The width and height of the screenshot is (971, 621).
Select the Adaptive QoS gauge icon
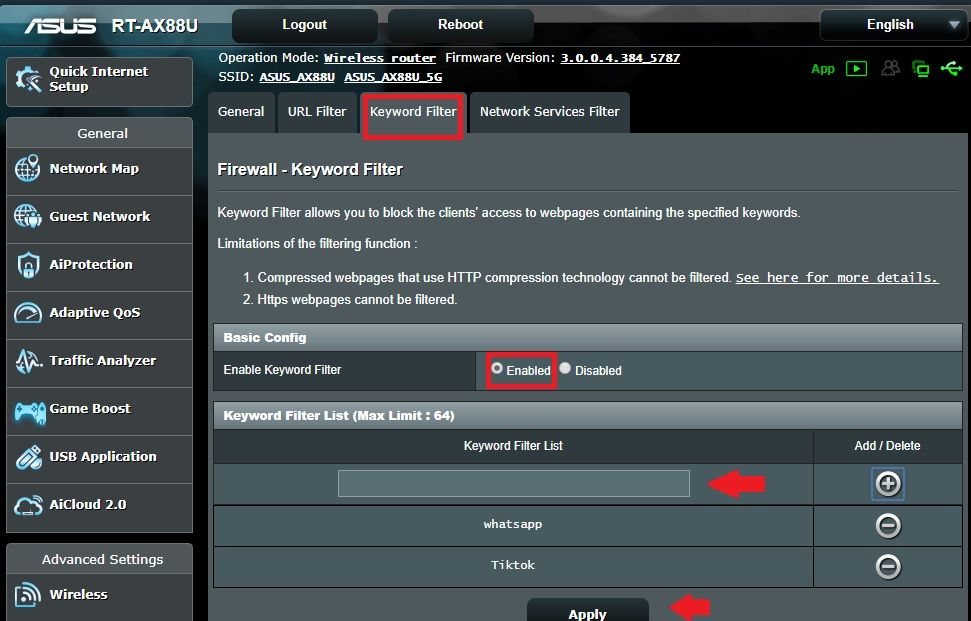tap(28, 313)
